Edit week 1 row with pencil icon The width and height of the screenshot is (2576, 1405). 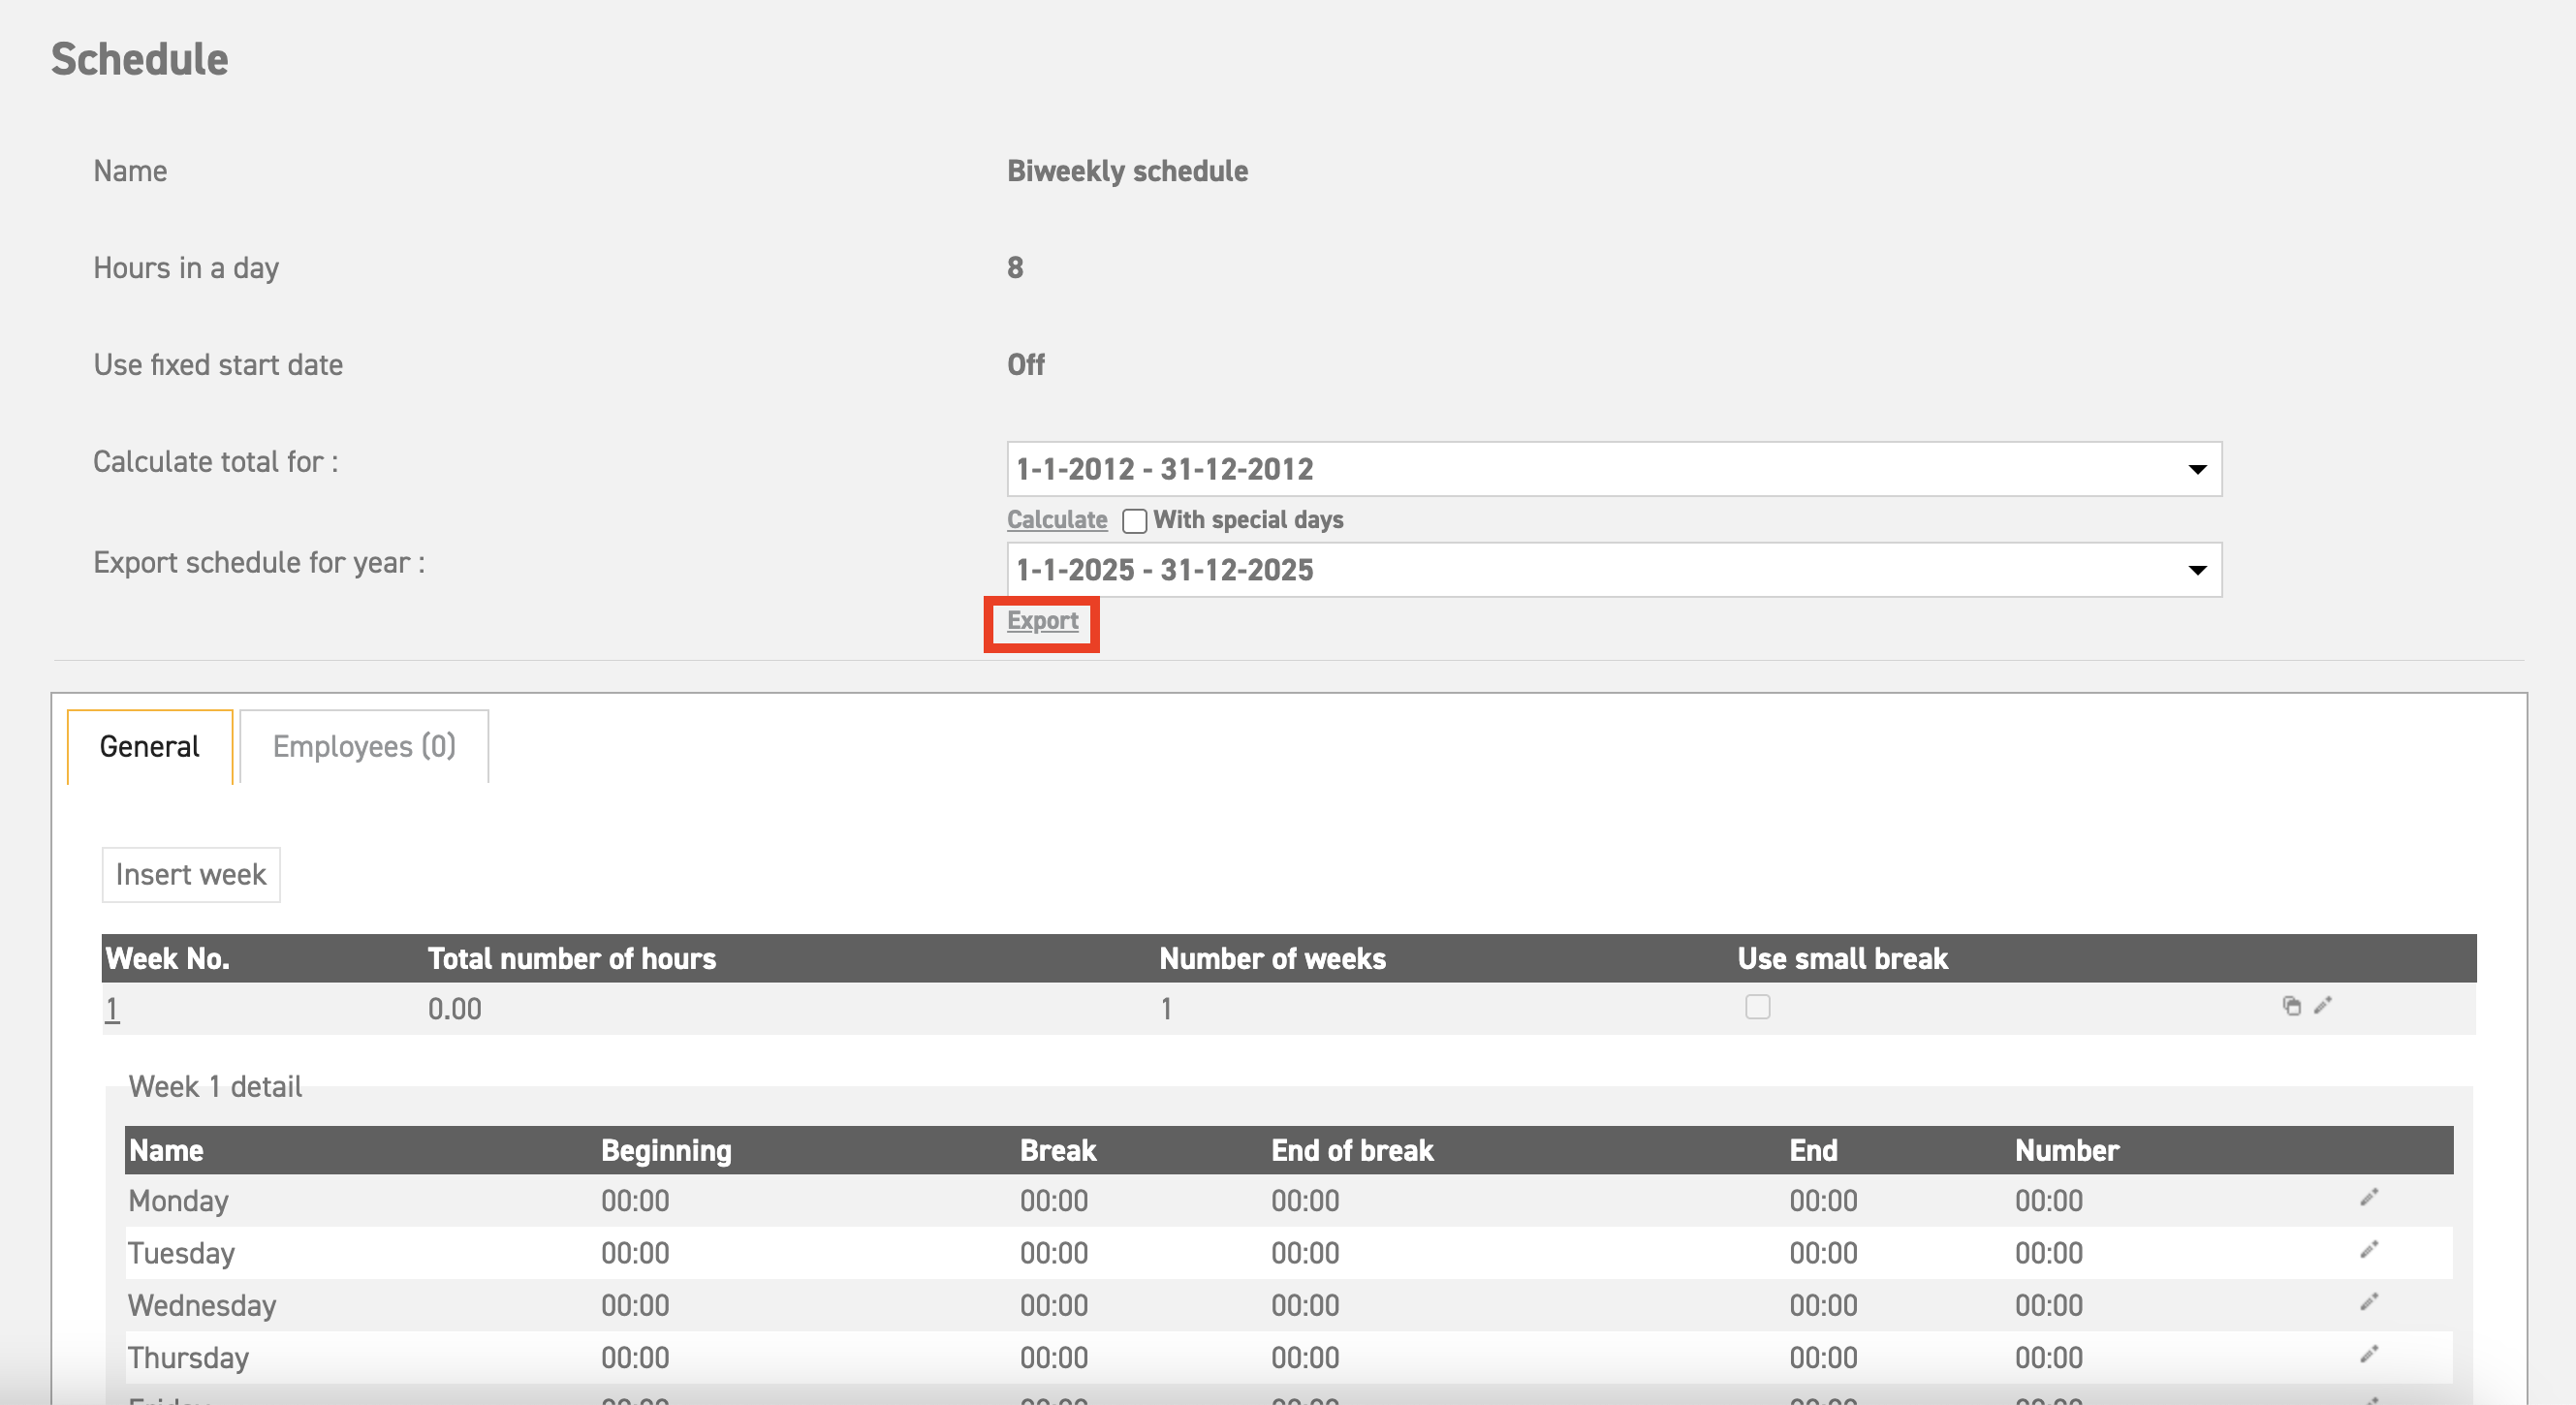click(2323, 1005)
